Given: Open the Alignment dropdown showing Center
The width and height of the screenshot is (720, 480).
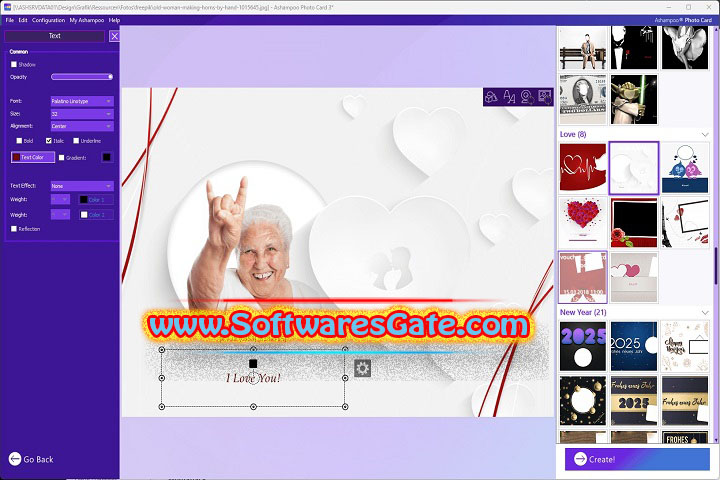Looking at the screenshot, I should tap(82, 126).
